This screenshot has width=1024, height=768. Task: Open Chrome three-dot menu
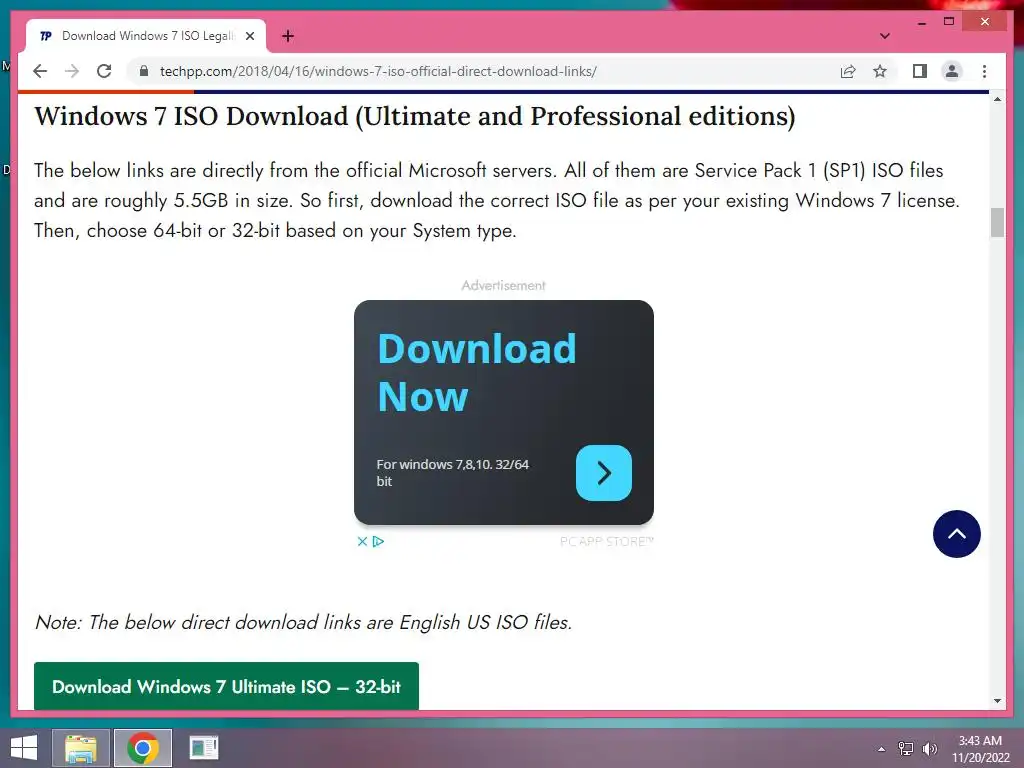pyautogui.click(x=984, y=71)
